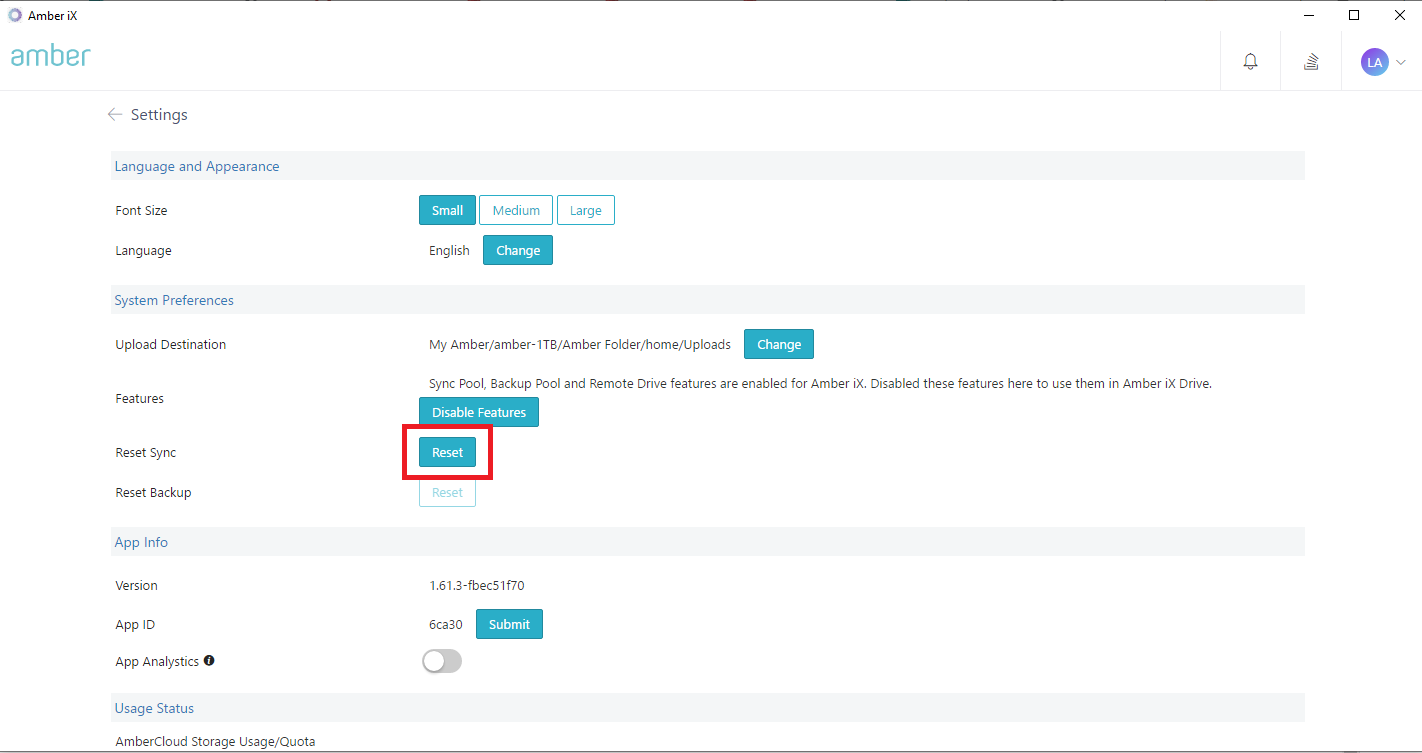Set font size to Medium

516,210
